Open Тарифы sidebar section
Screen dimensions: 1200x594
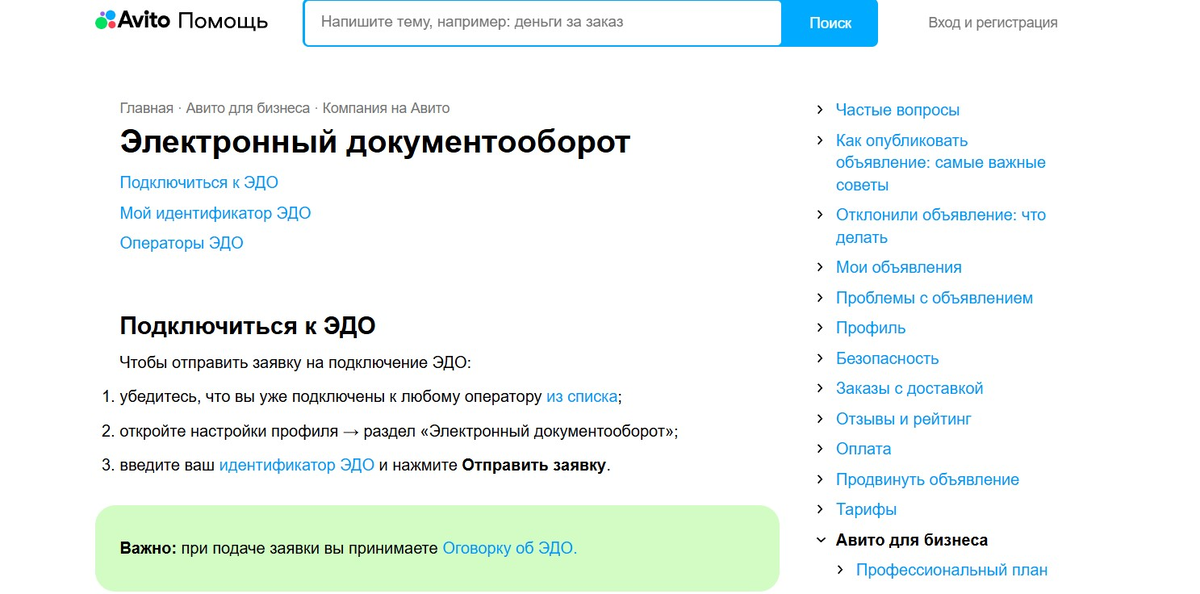(866, 510)
